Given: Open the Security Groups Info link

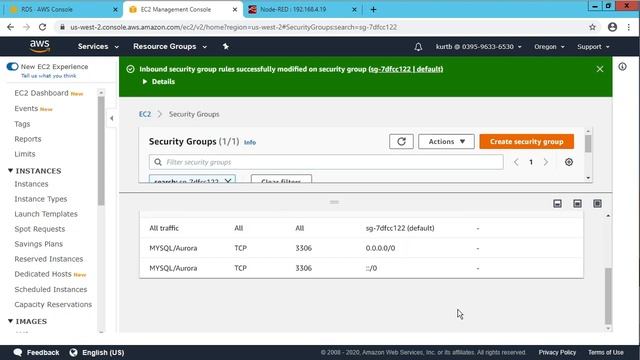Looking at the screenshot, I should [250, 142].
